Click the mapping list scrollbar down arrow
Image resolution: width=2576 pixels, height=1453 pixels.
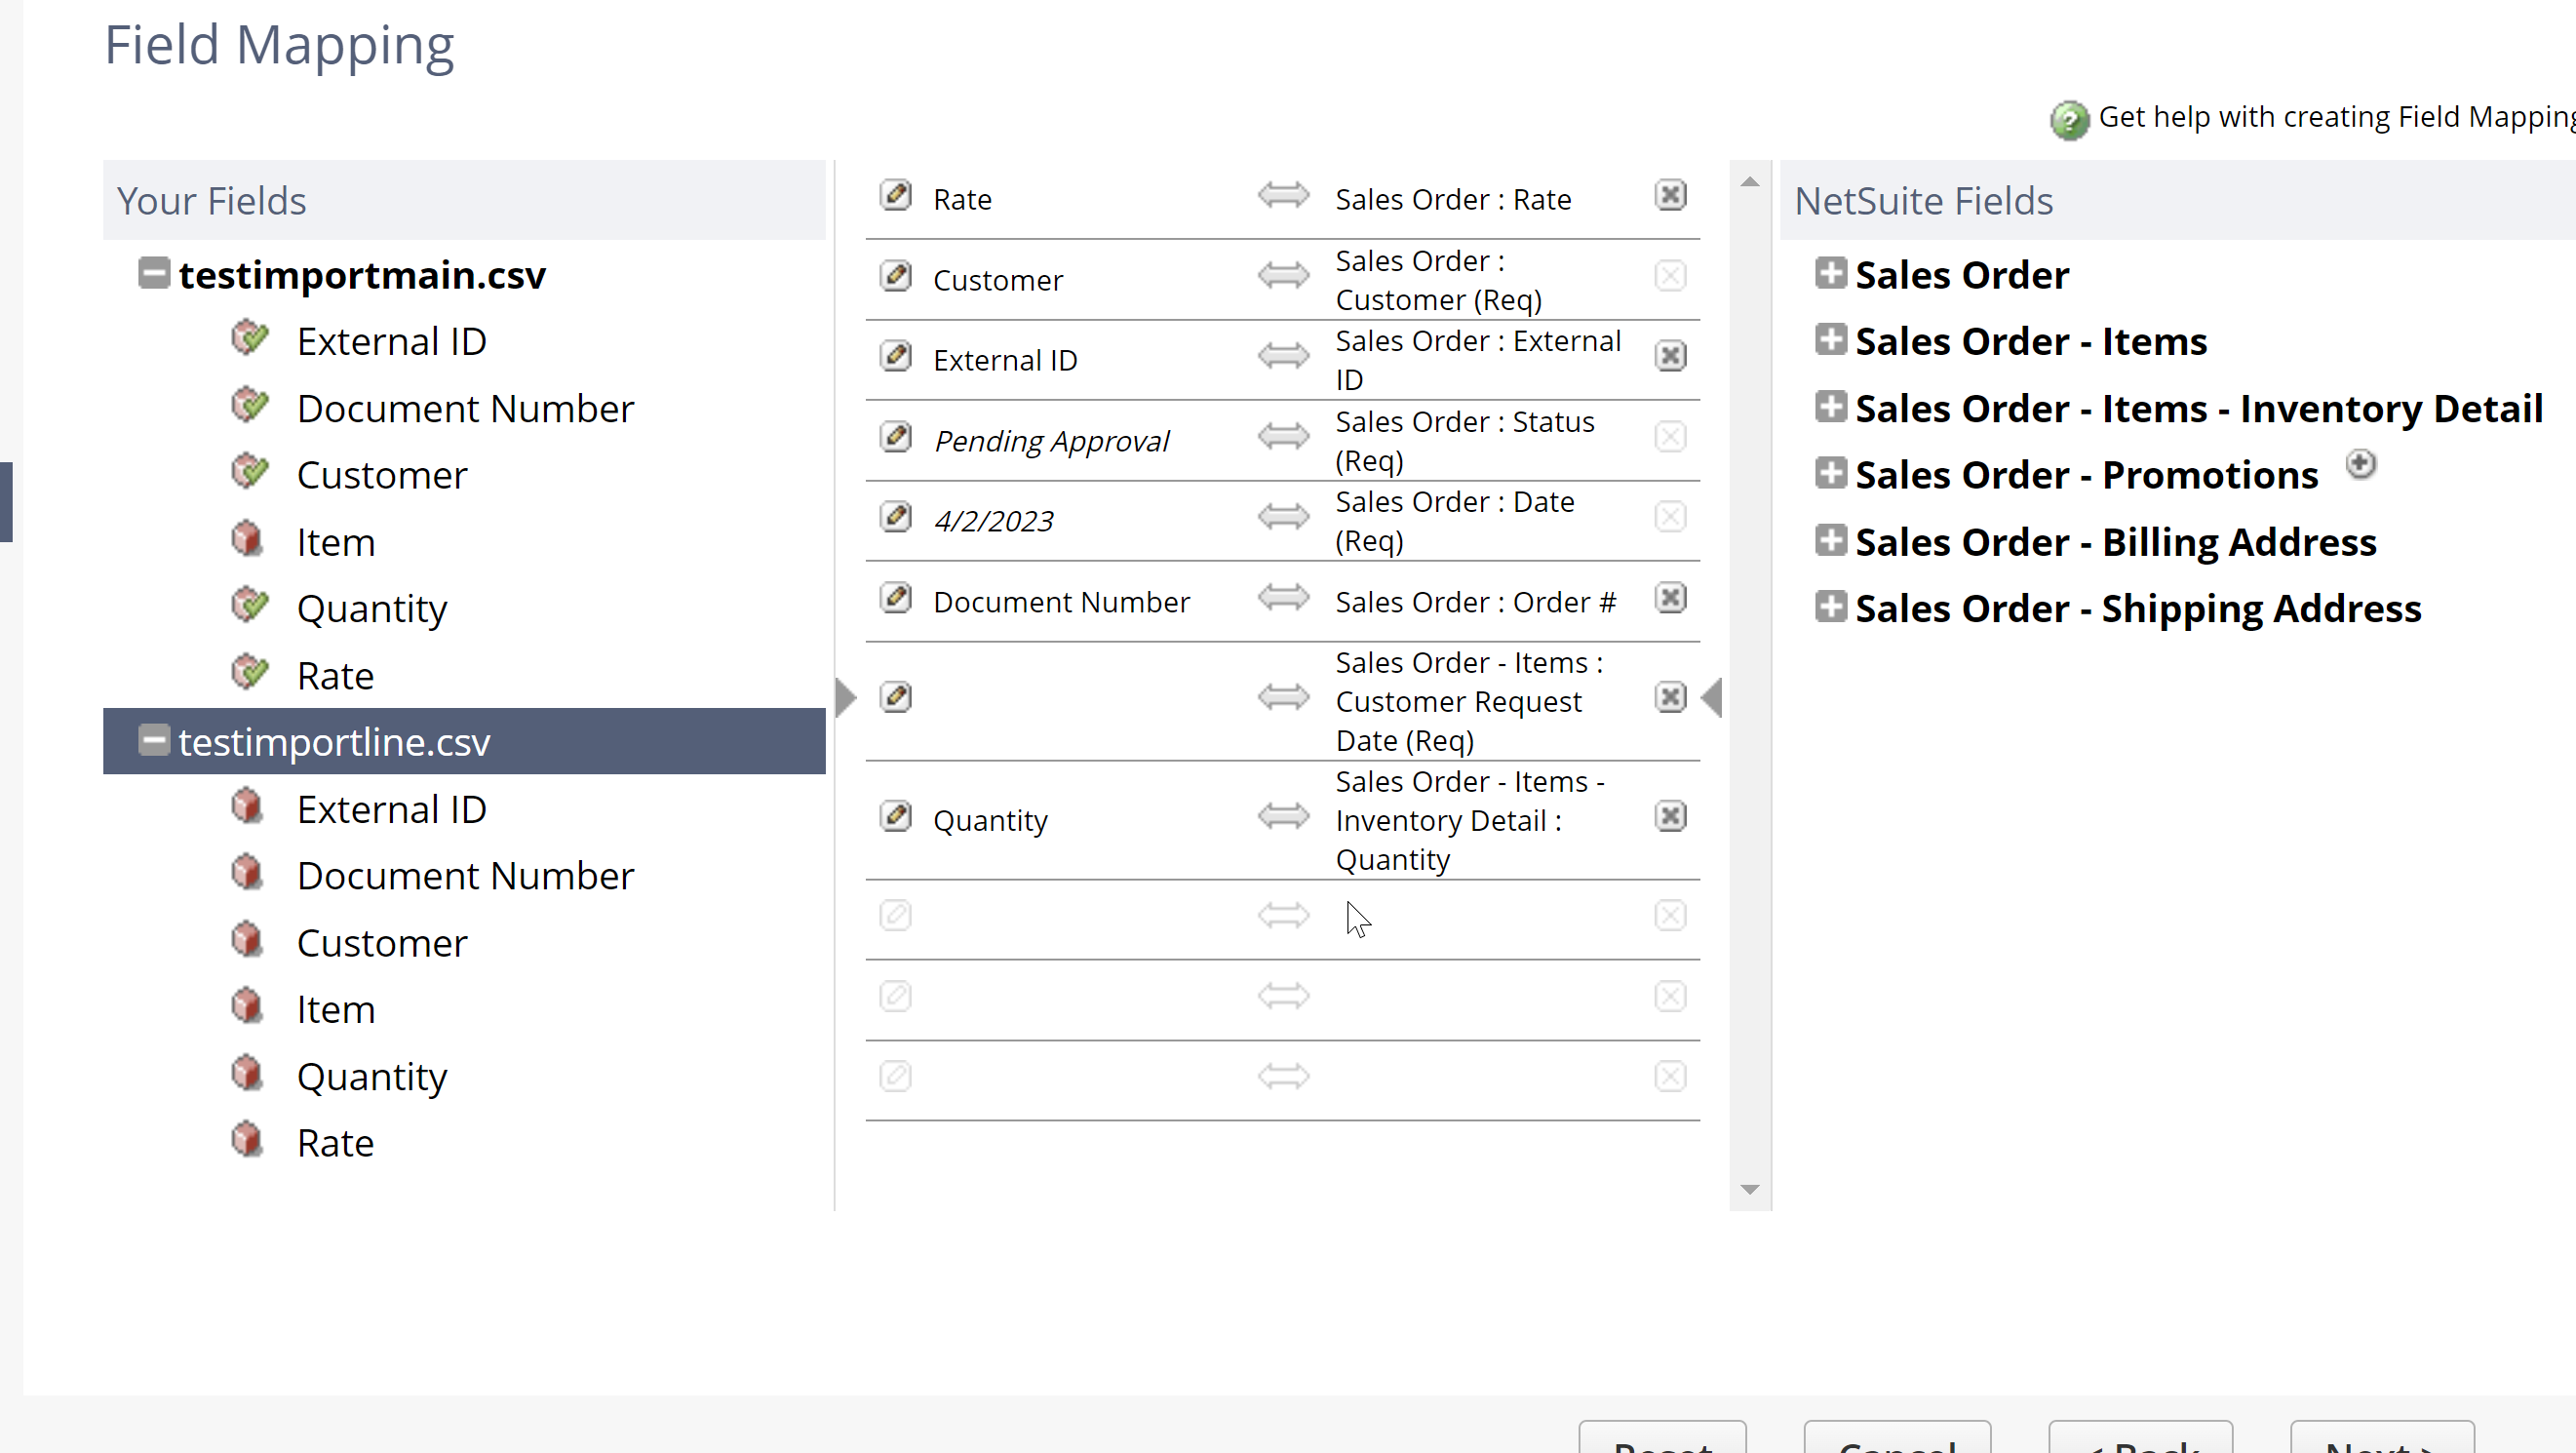[1749, 1189]
